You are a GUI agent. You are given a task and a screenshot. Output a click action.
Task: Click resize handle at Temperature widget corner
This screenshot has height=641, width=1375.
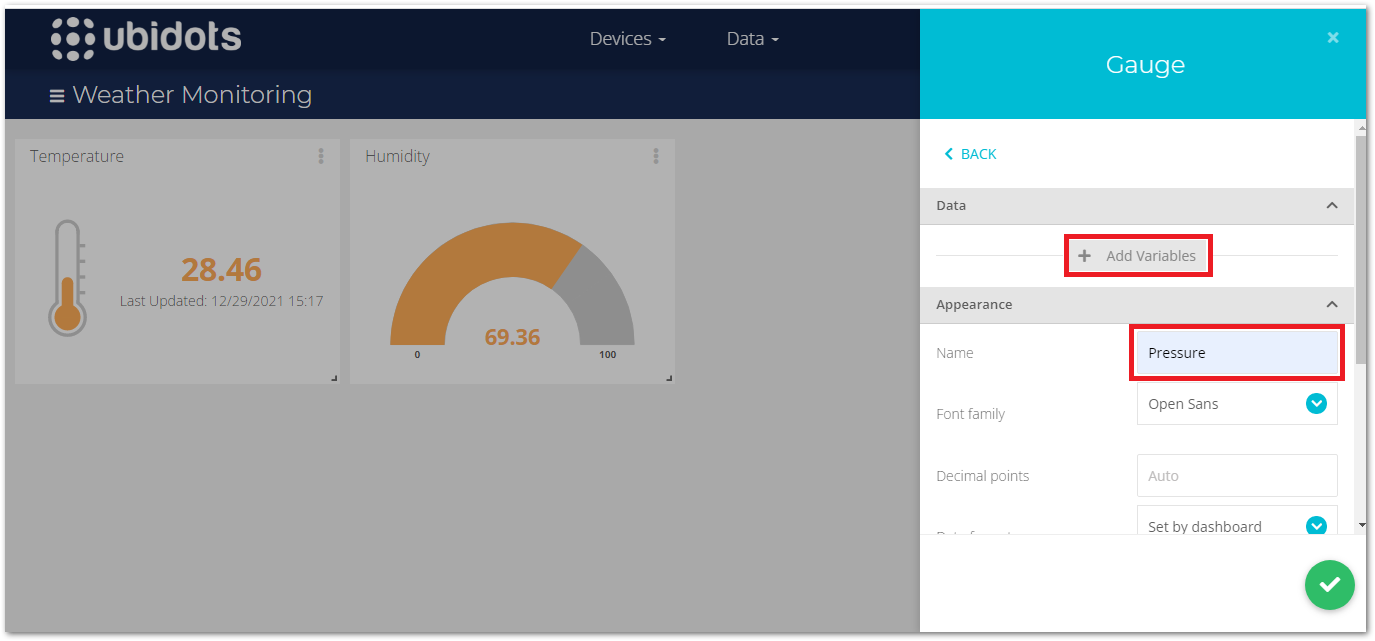334,378
